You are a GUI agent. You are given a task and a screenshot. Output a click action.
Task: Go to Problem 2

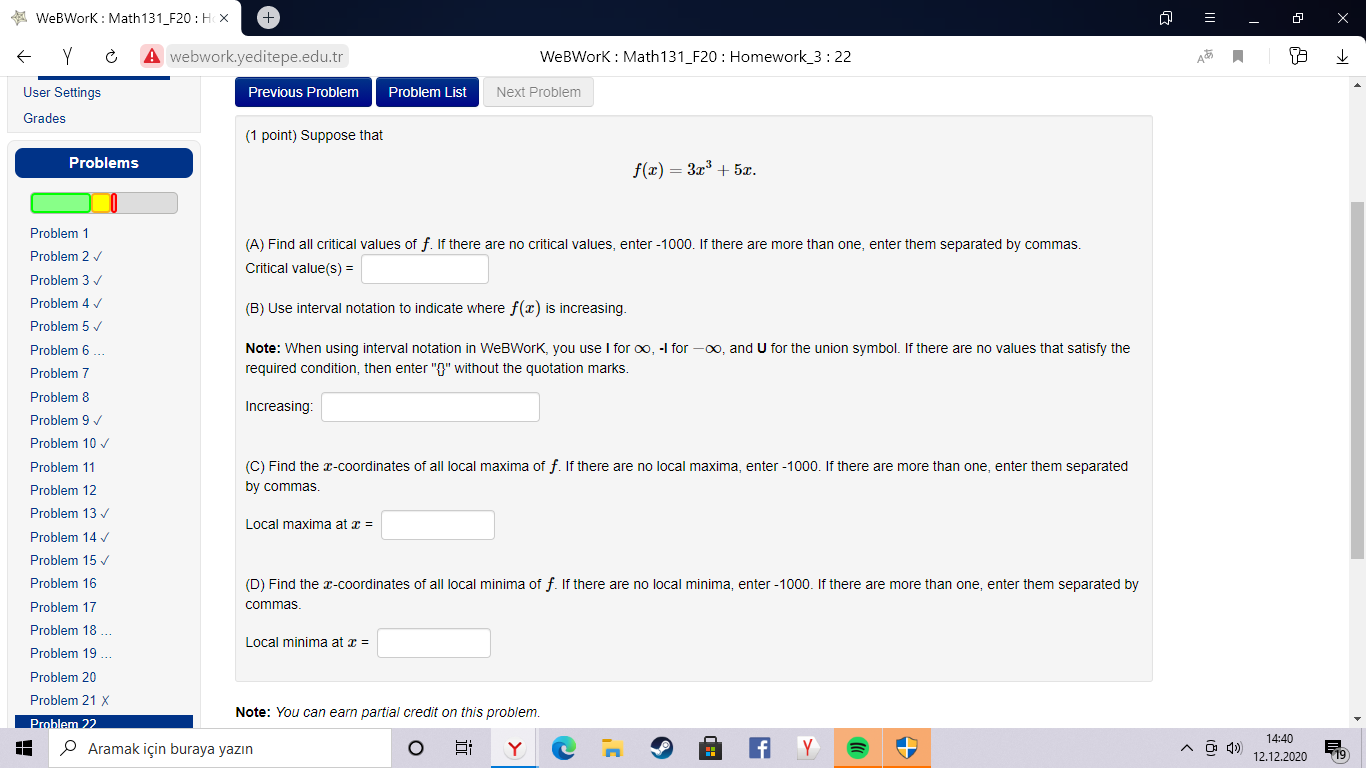(66, 256)
